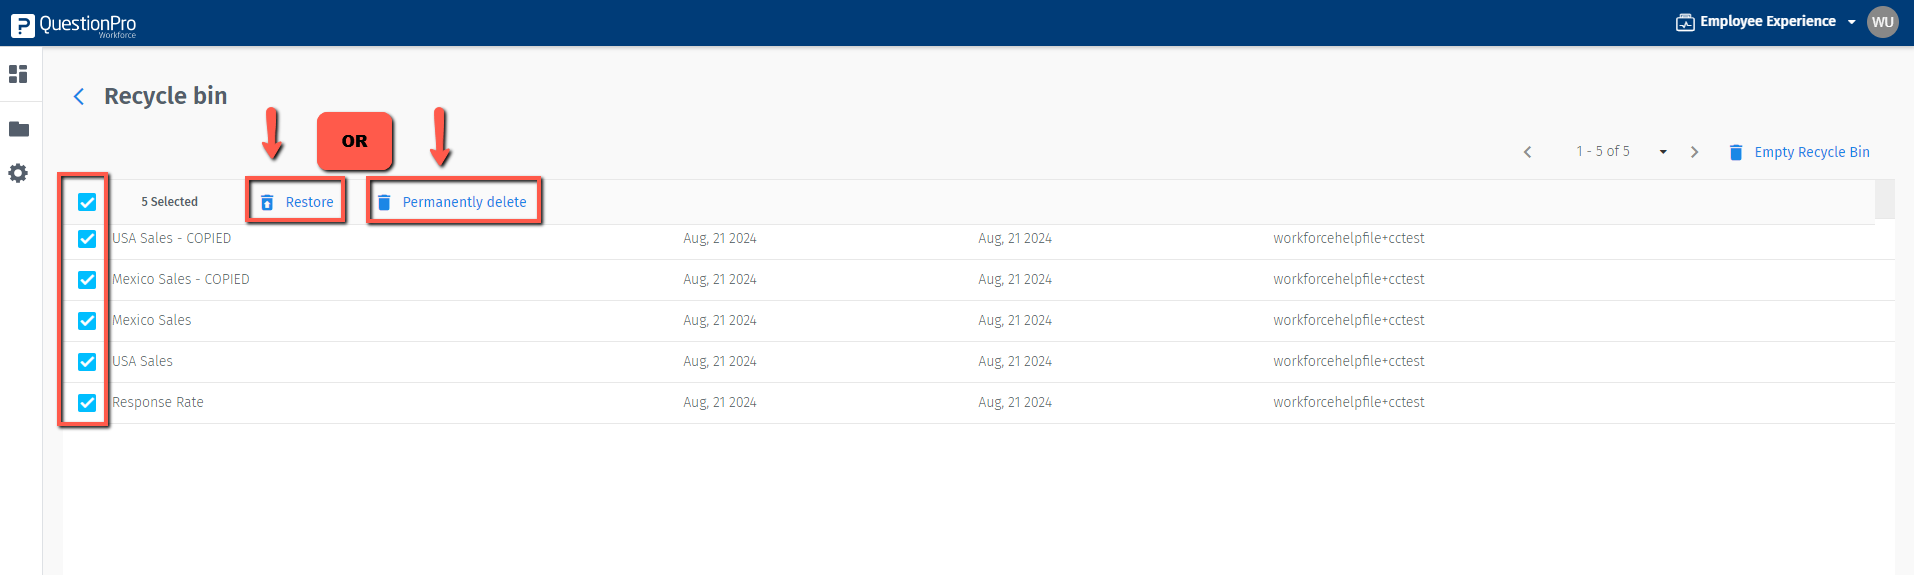Uncheck the select-all checkbox
1914x575 pixels.
(87, 202)
